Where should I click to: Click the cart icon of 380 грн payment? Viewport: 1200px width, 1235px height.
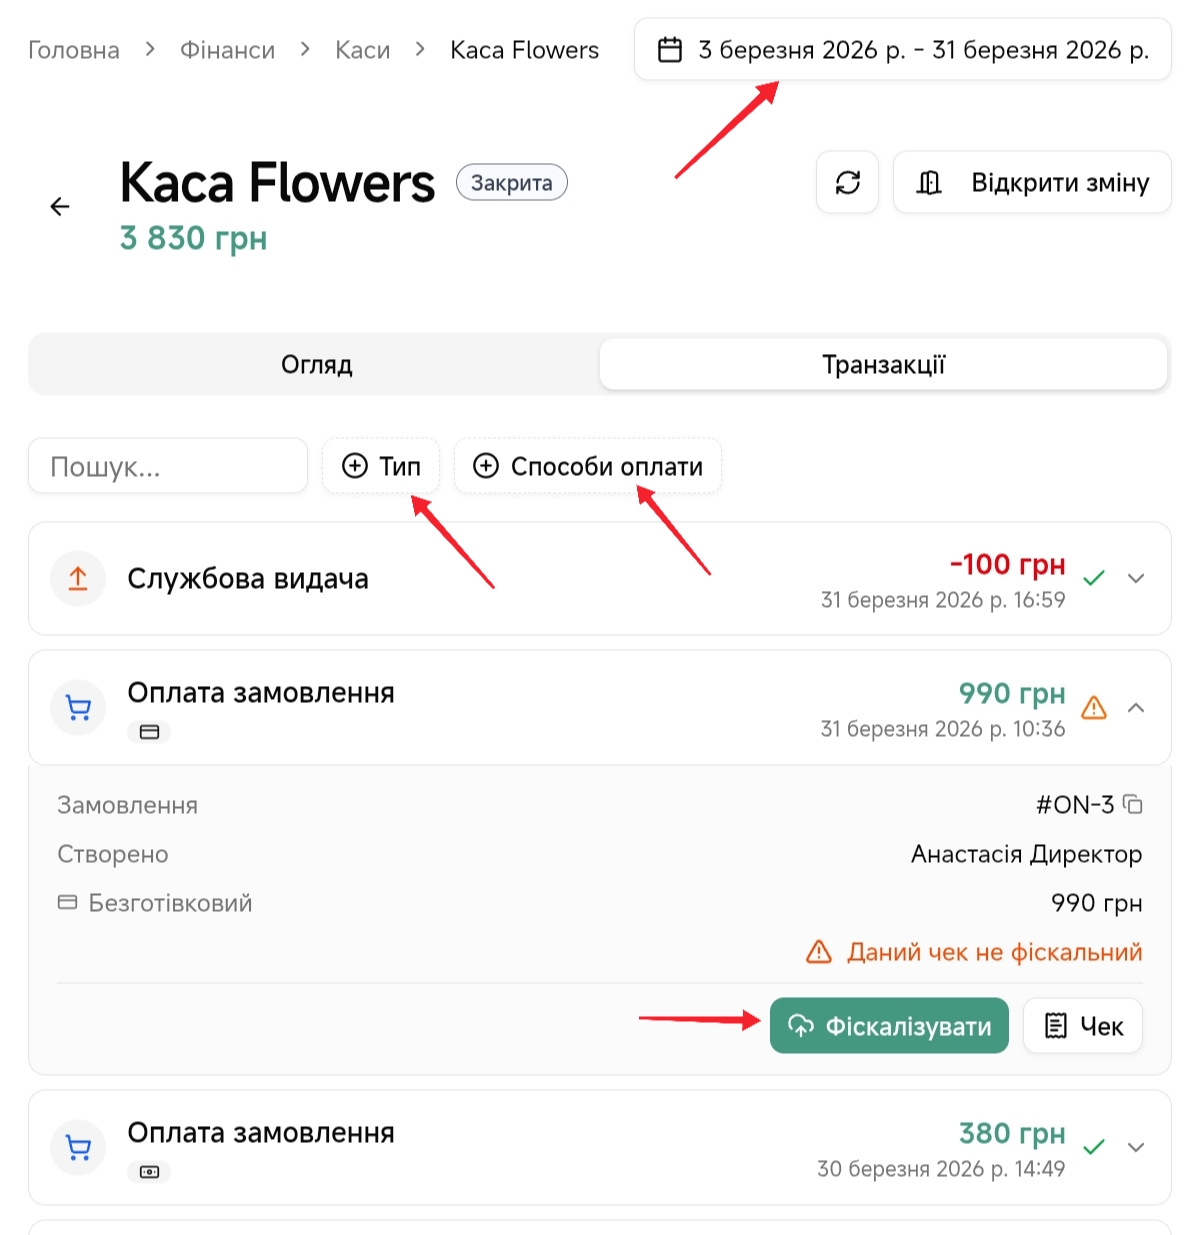click(x=78, y=1147)
